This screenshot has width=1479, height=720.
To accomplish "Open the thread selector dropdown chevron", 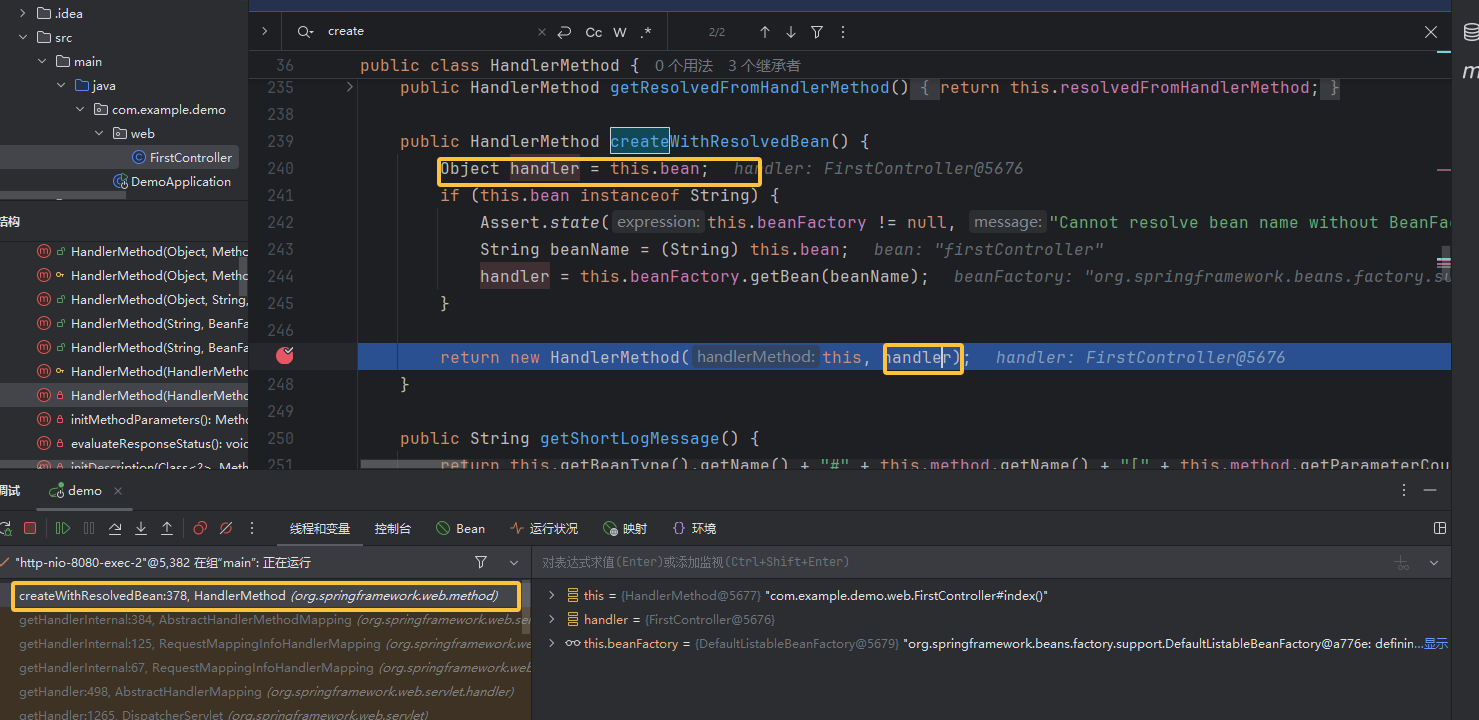I will [514, 563].
